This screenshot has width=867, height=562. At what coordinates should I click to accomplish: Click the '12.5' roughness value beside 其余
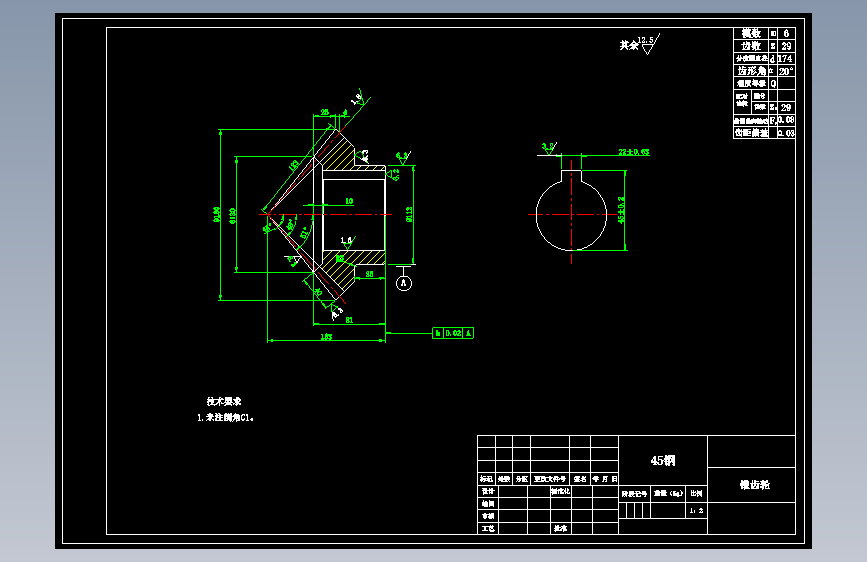[645, 40]
